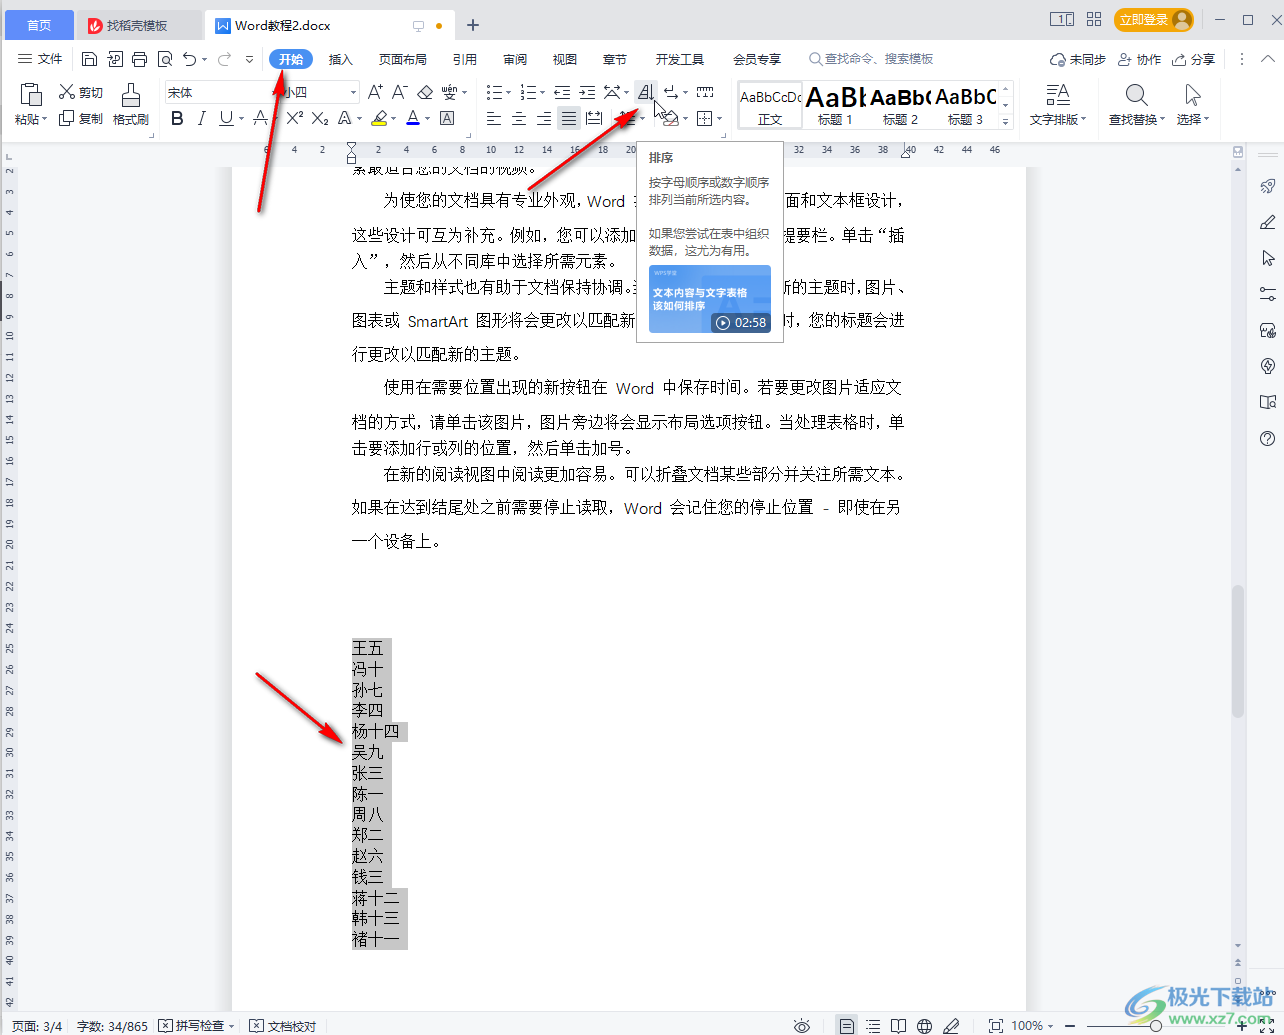Decrease font size with A- icon
Image resolution: width=1284 pixels, height=1035 pixels.
pyautogui.click(x=399, y=92)
